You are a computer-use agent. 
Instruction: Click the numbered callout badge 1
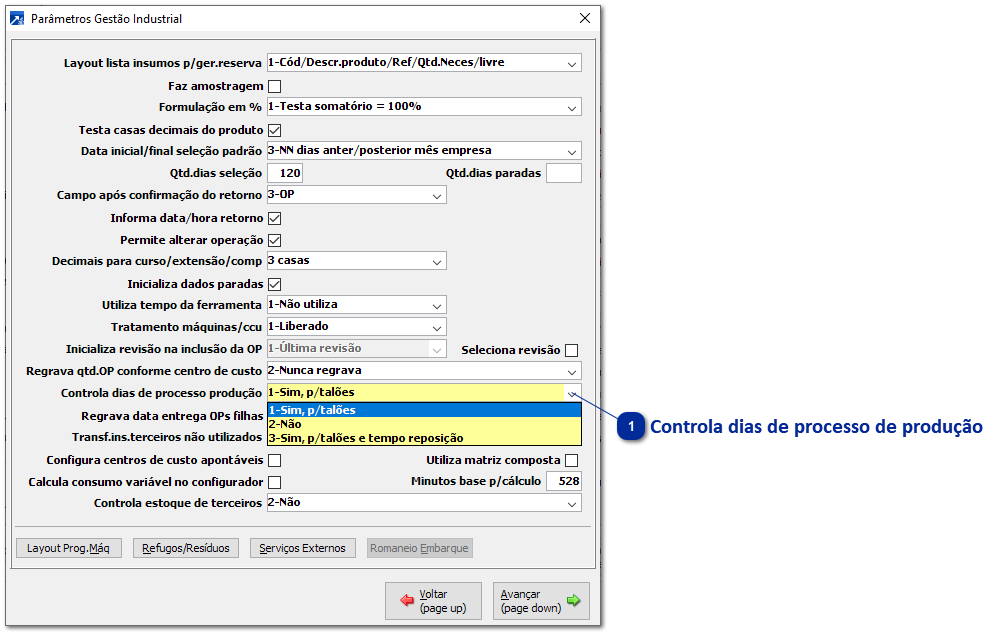(630, 426)
